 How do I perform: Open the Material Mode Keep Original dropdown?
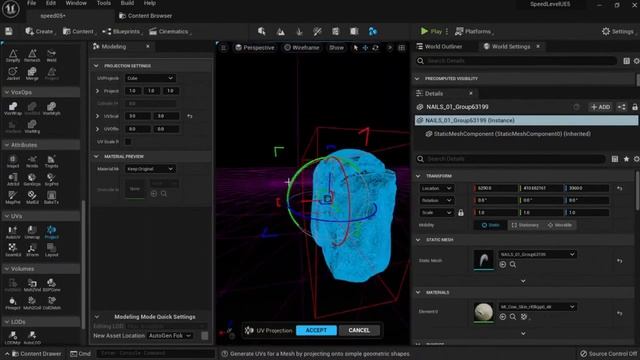pos(150,169)
